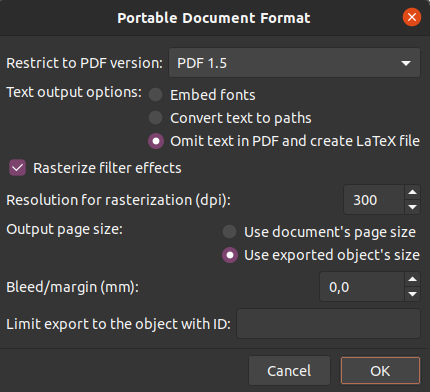Click the 'Text output options:' label
Viewport: 430px width, 392px height.
74,92
